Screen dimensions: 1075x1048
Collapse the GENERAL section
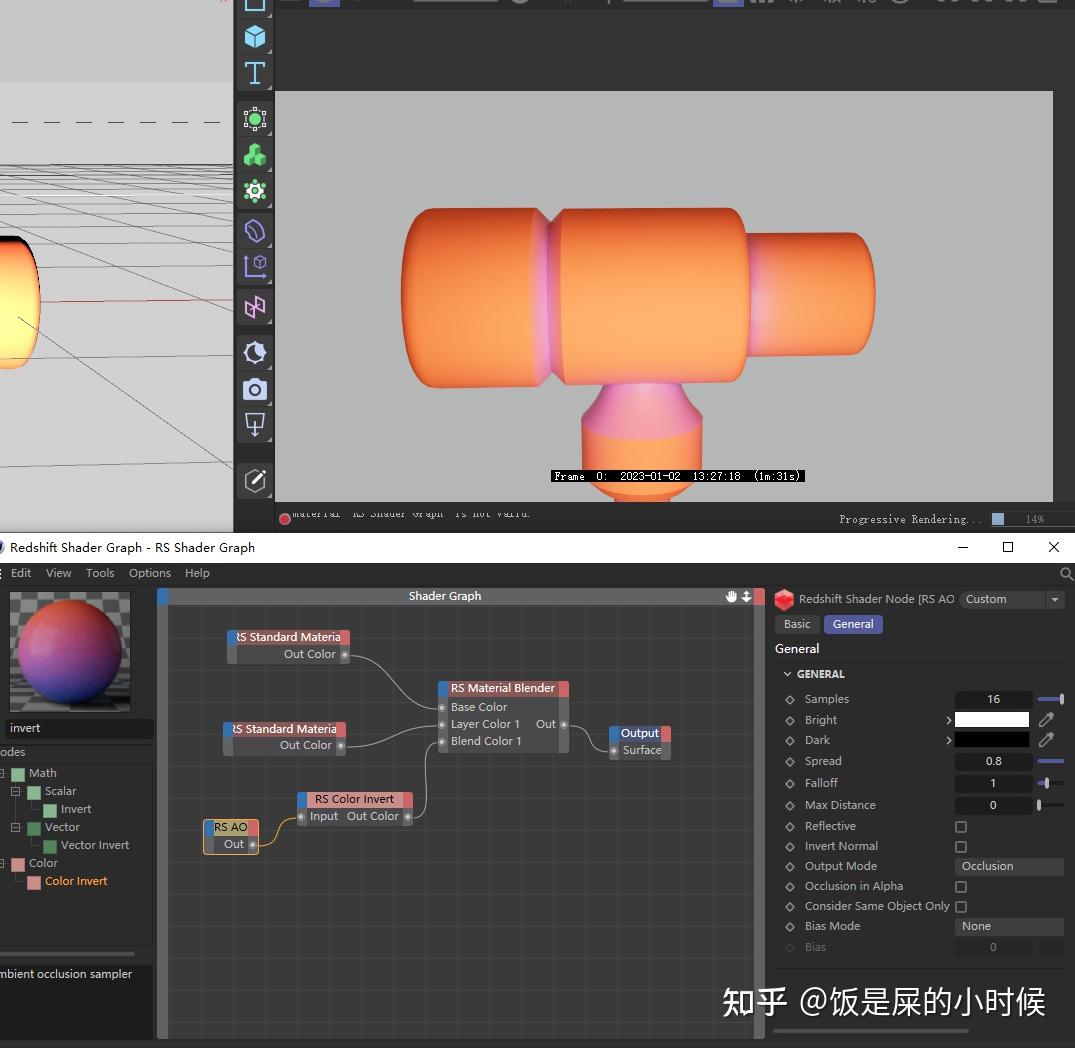[788, 674]
